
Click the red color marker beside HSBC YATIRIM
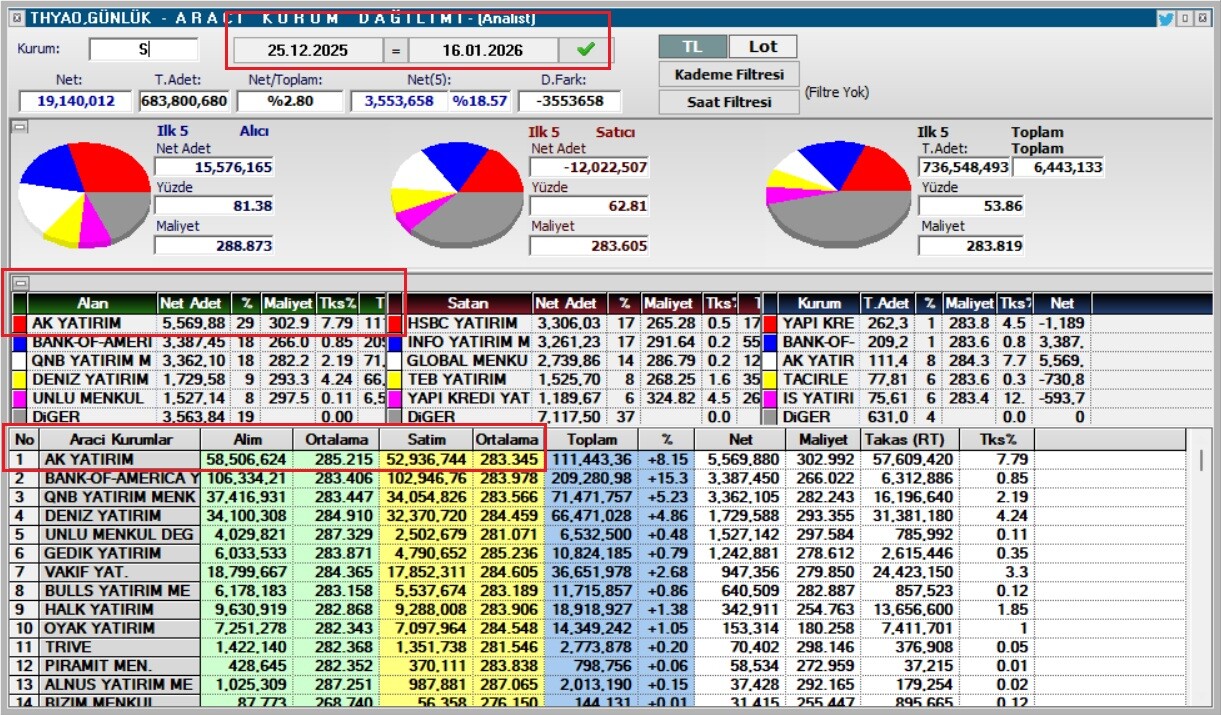(x=394, y=324)
